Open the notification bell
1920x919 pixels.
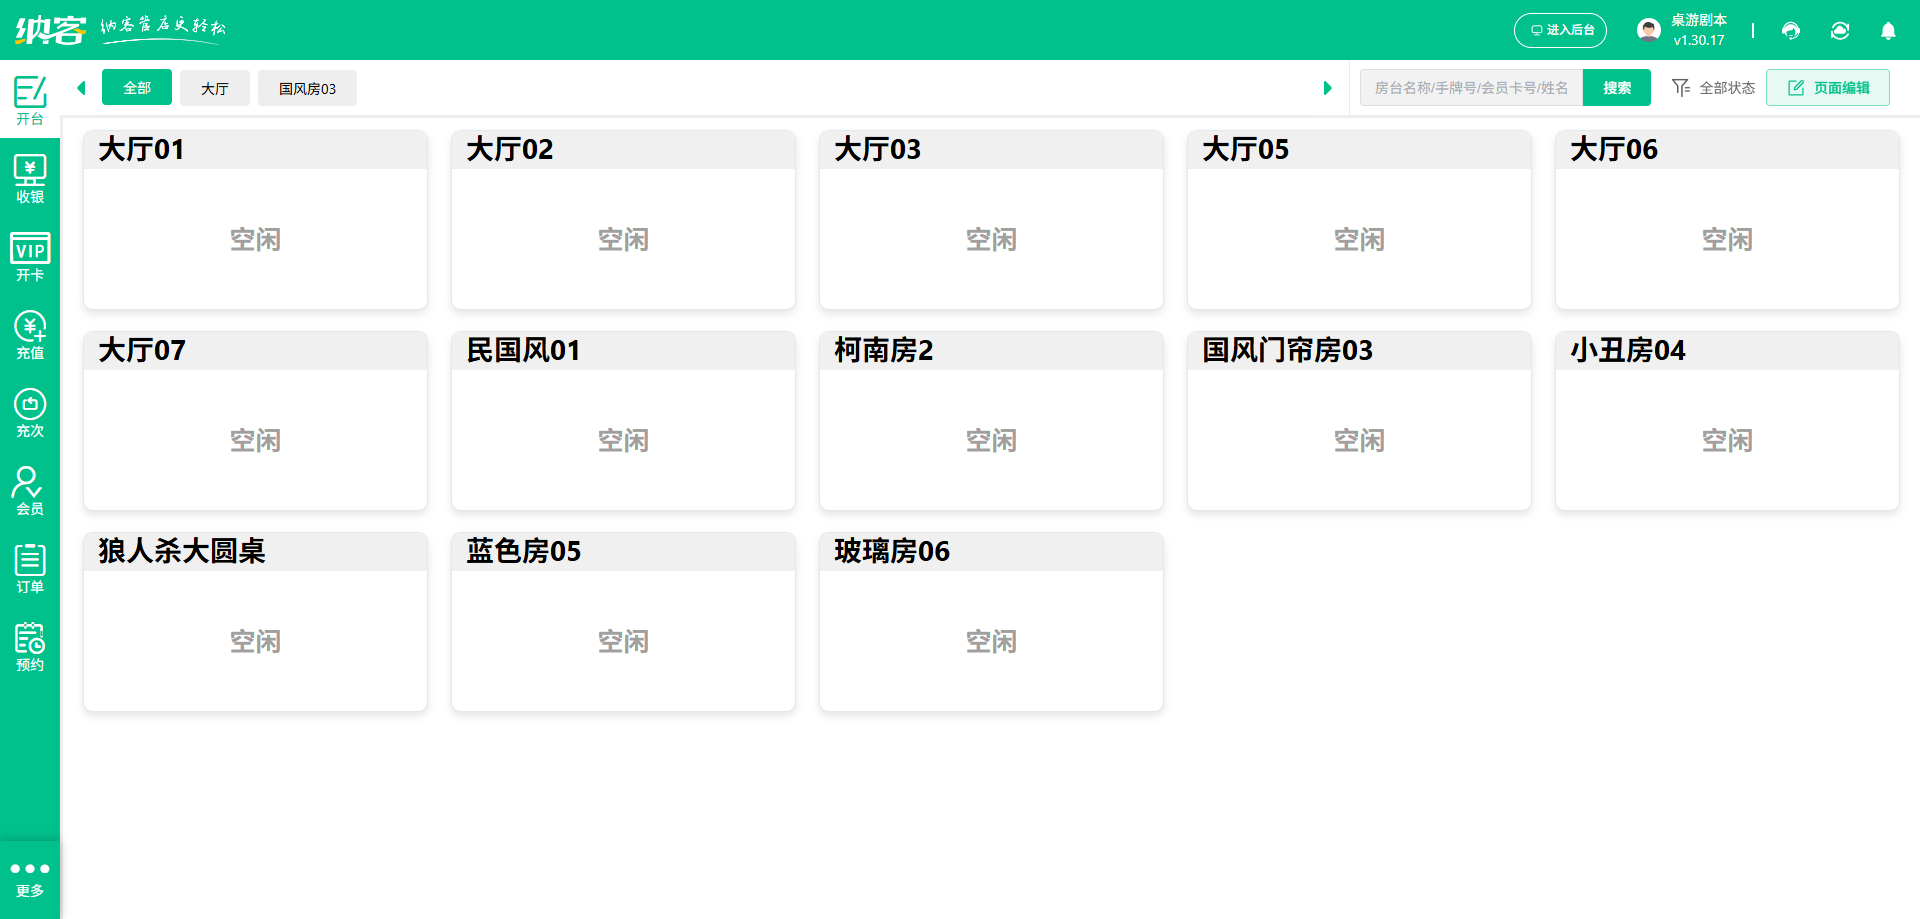1888,30
